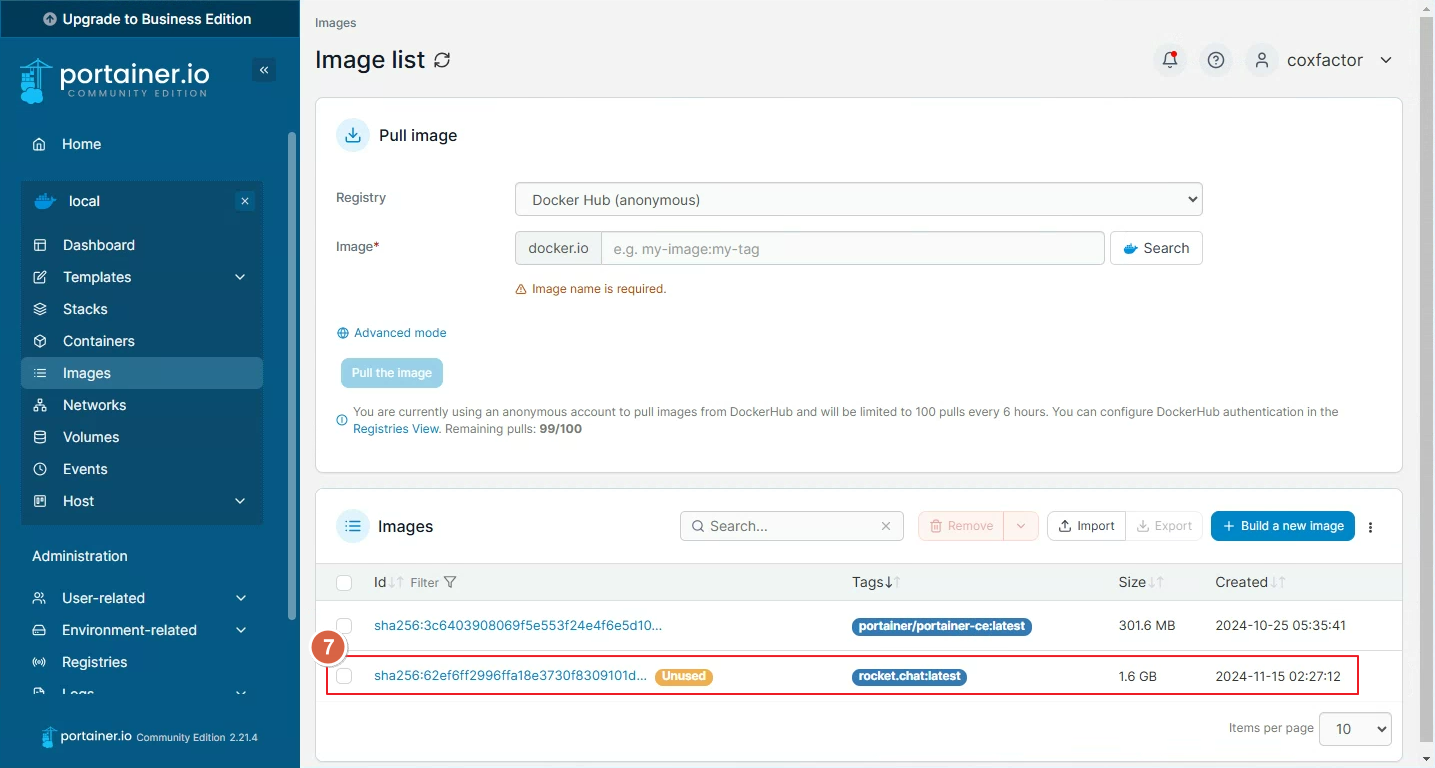Screen dimensions: 1435x768
Task: Focus the images Search field
Action: pyautogui.click(x=792, y=526)
